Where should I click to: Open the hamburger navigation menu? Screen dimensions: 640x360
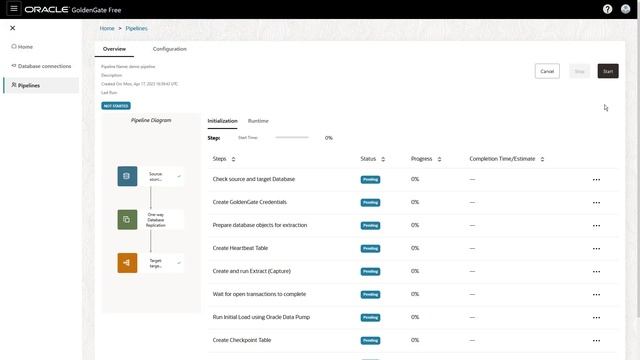tap(13, 9)
